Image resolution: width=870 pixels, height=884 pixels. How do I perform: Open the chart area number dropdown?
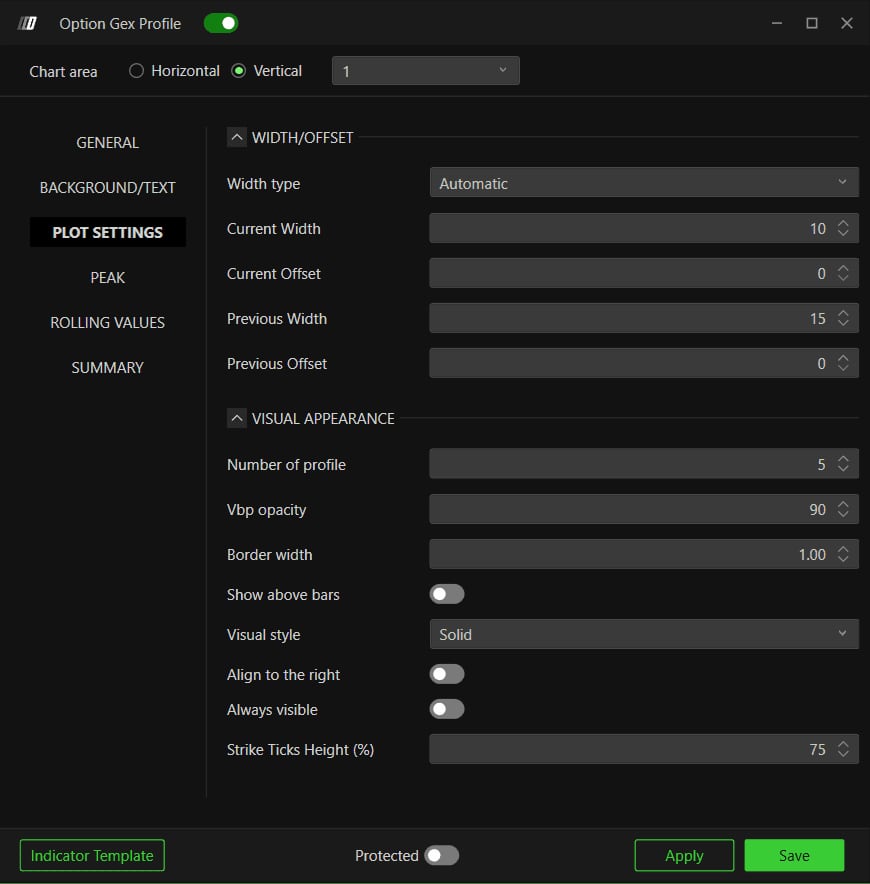(x=426, y=71)
